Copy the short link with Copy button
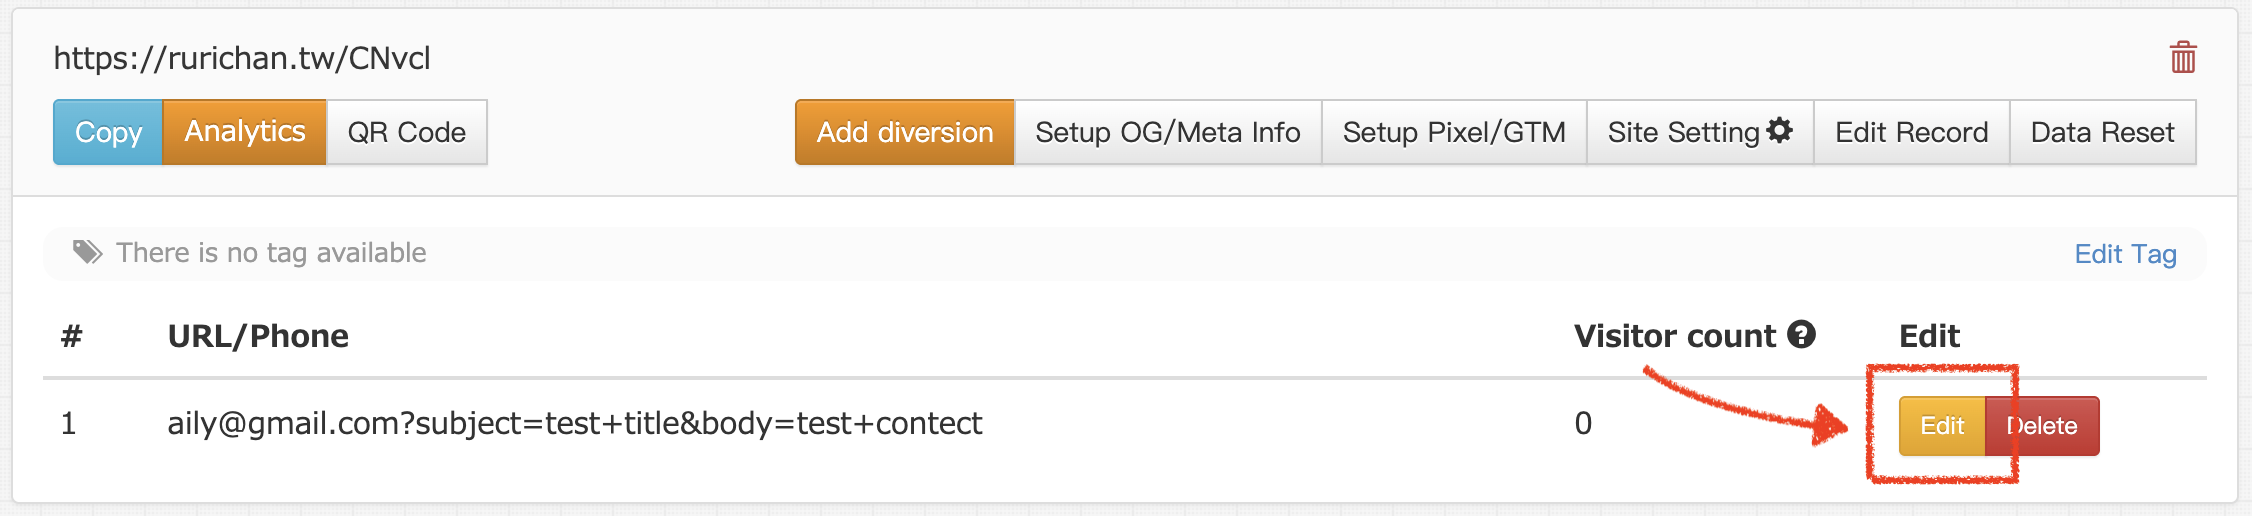This screenshot has height=516, width=2252. click(x=108, y=132)
